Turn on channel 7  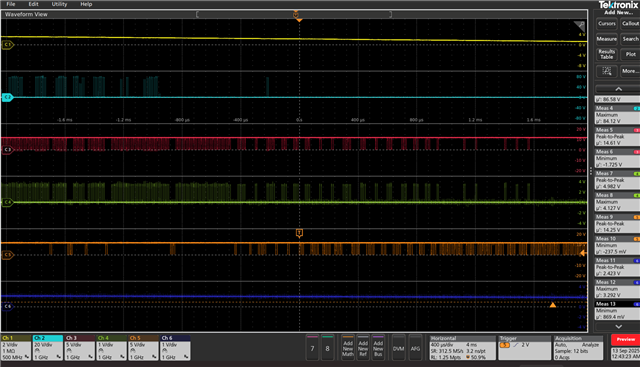point(312,348)
